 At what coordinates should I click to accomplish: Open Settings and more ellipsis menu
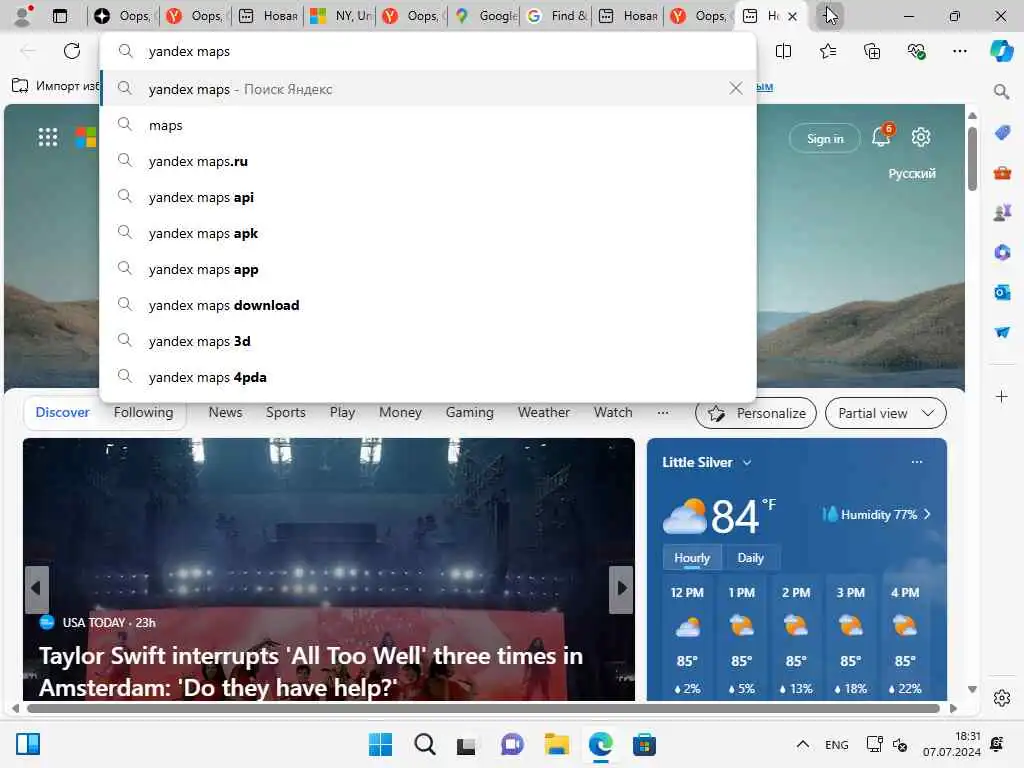959,51
